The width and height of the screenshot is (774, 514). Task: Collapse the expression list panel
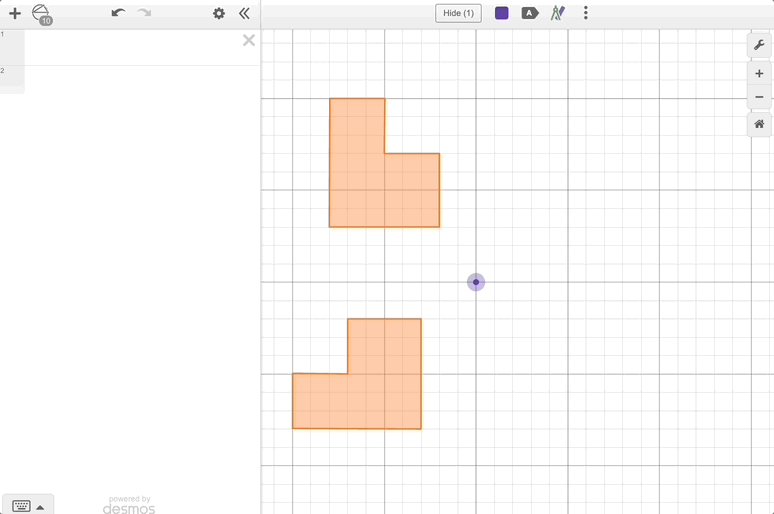(x=244, y=14)
